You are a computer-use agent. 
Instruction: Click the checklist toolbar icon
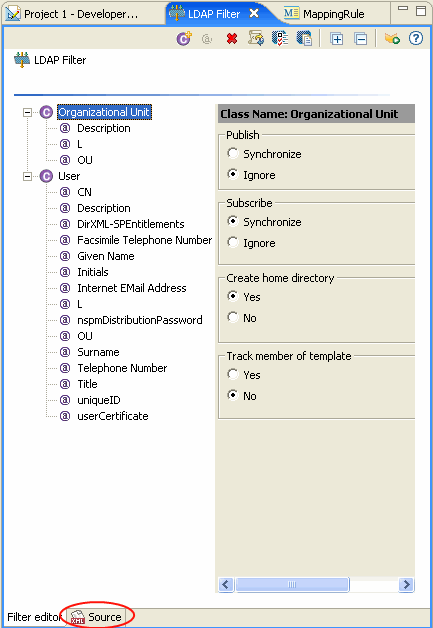tap(280, 38)
